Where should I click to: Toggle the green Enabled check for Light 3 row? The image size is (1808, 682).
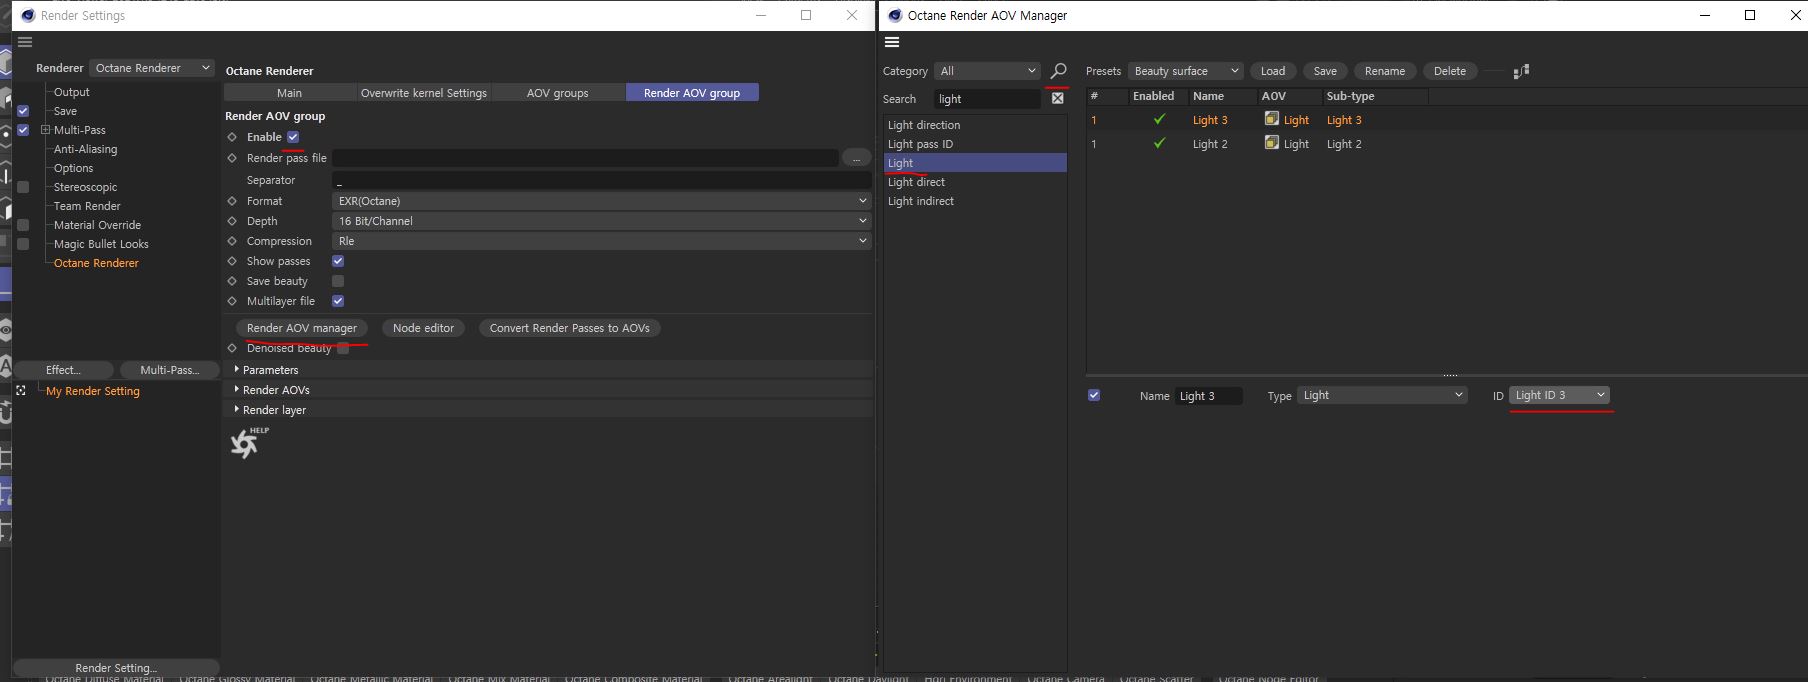(x=1159, y=119)
